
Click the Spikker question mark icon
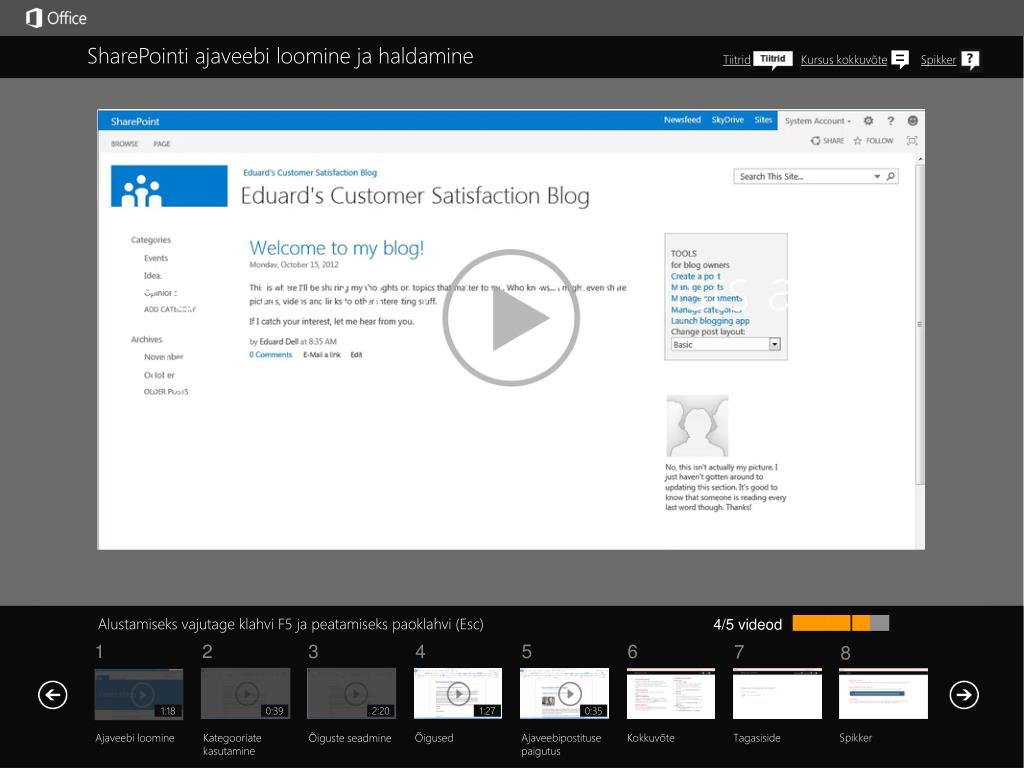(x=970, y=60)
